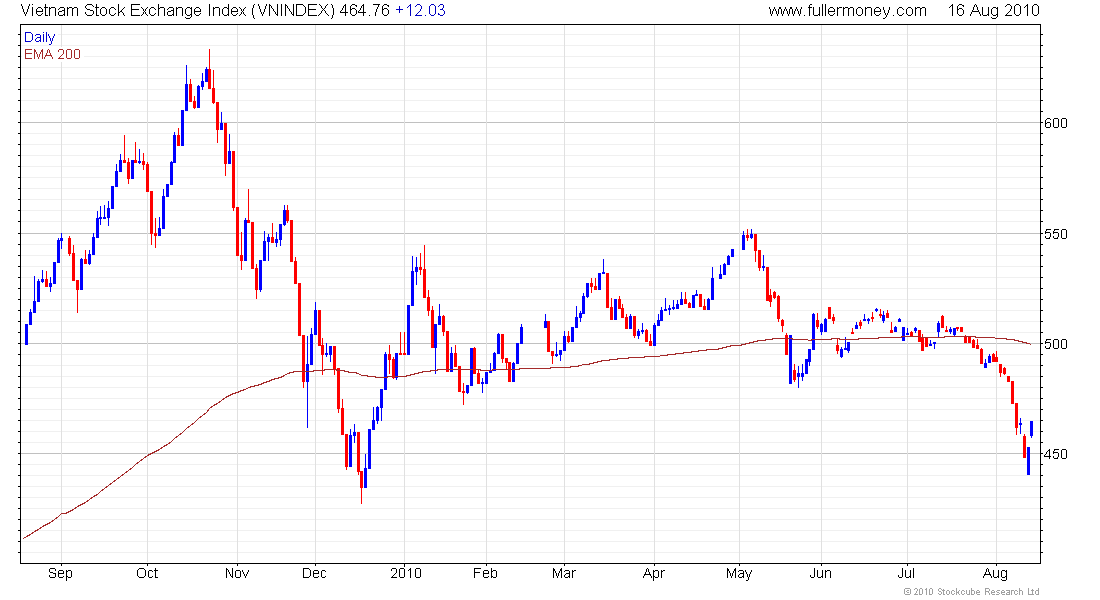Image resolution: width=1100 pixels, height=600 pixels.
Task: Select the 'EMA 200' legend label
Action: [53, 54]
